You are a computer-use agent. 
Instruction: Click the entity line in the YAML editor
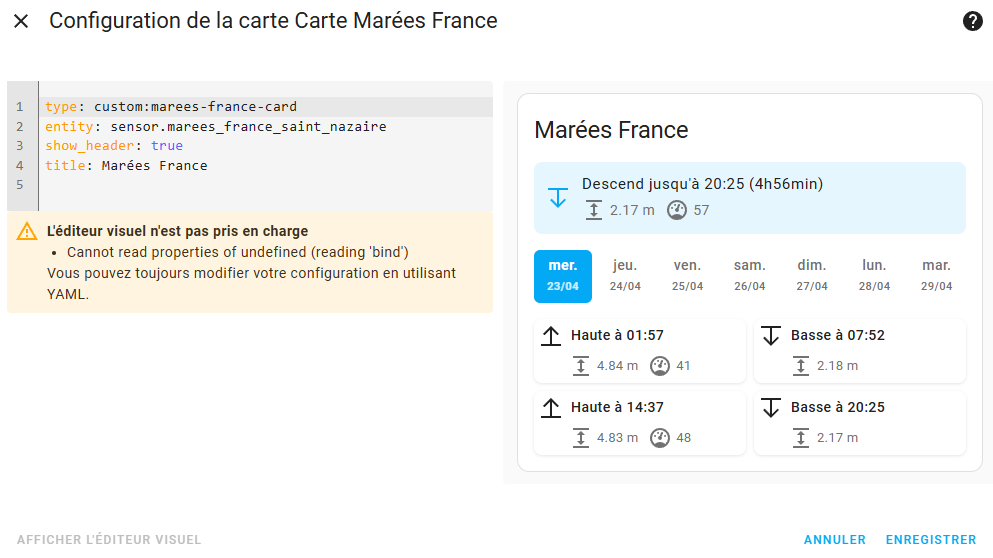tap(215, 127)
